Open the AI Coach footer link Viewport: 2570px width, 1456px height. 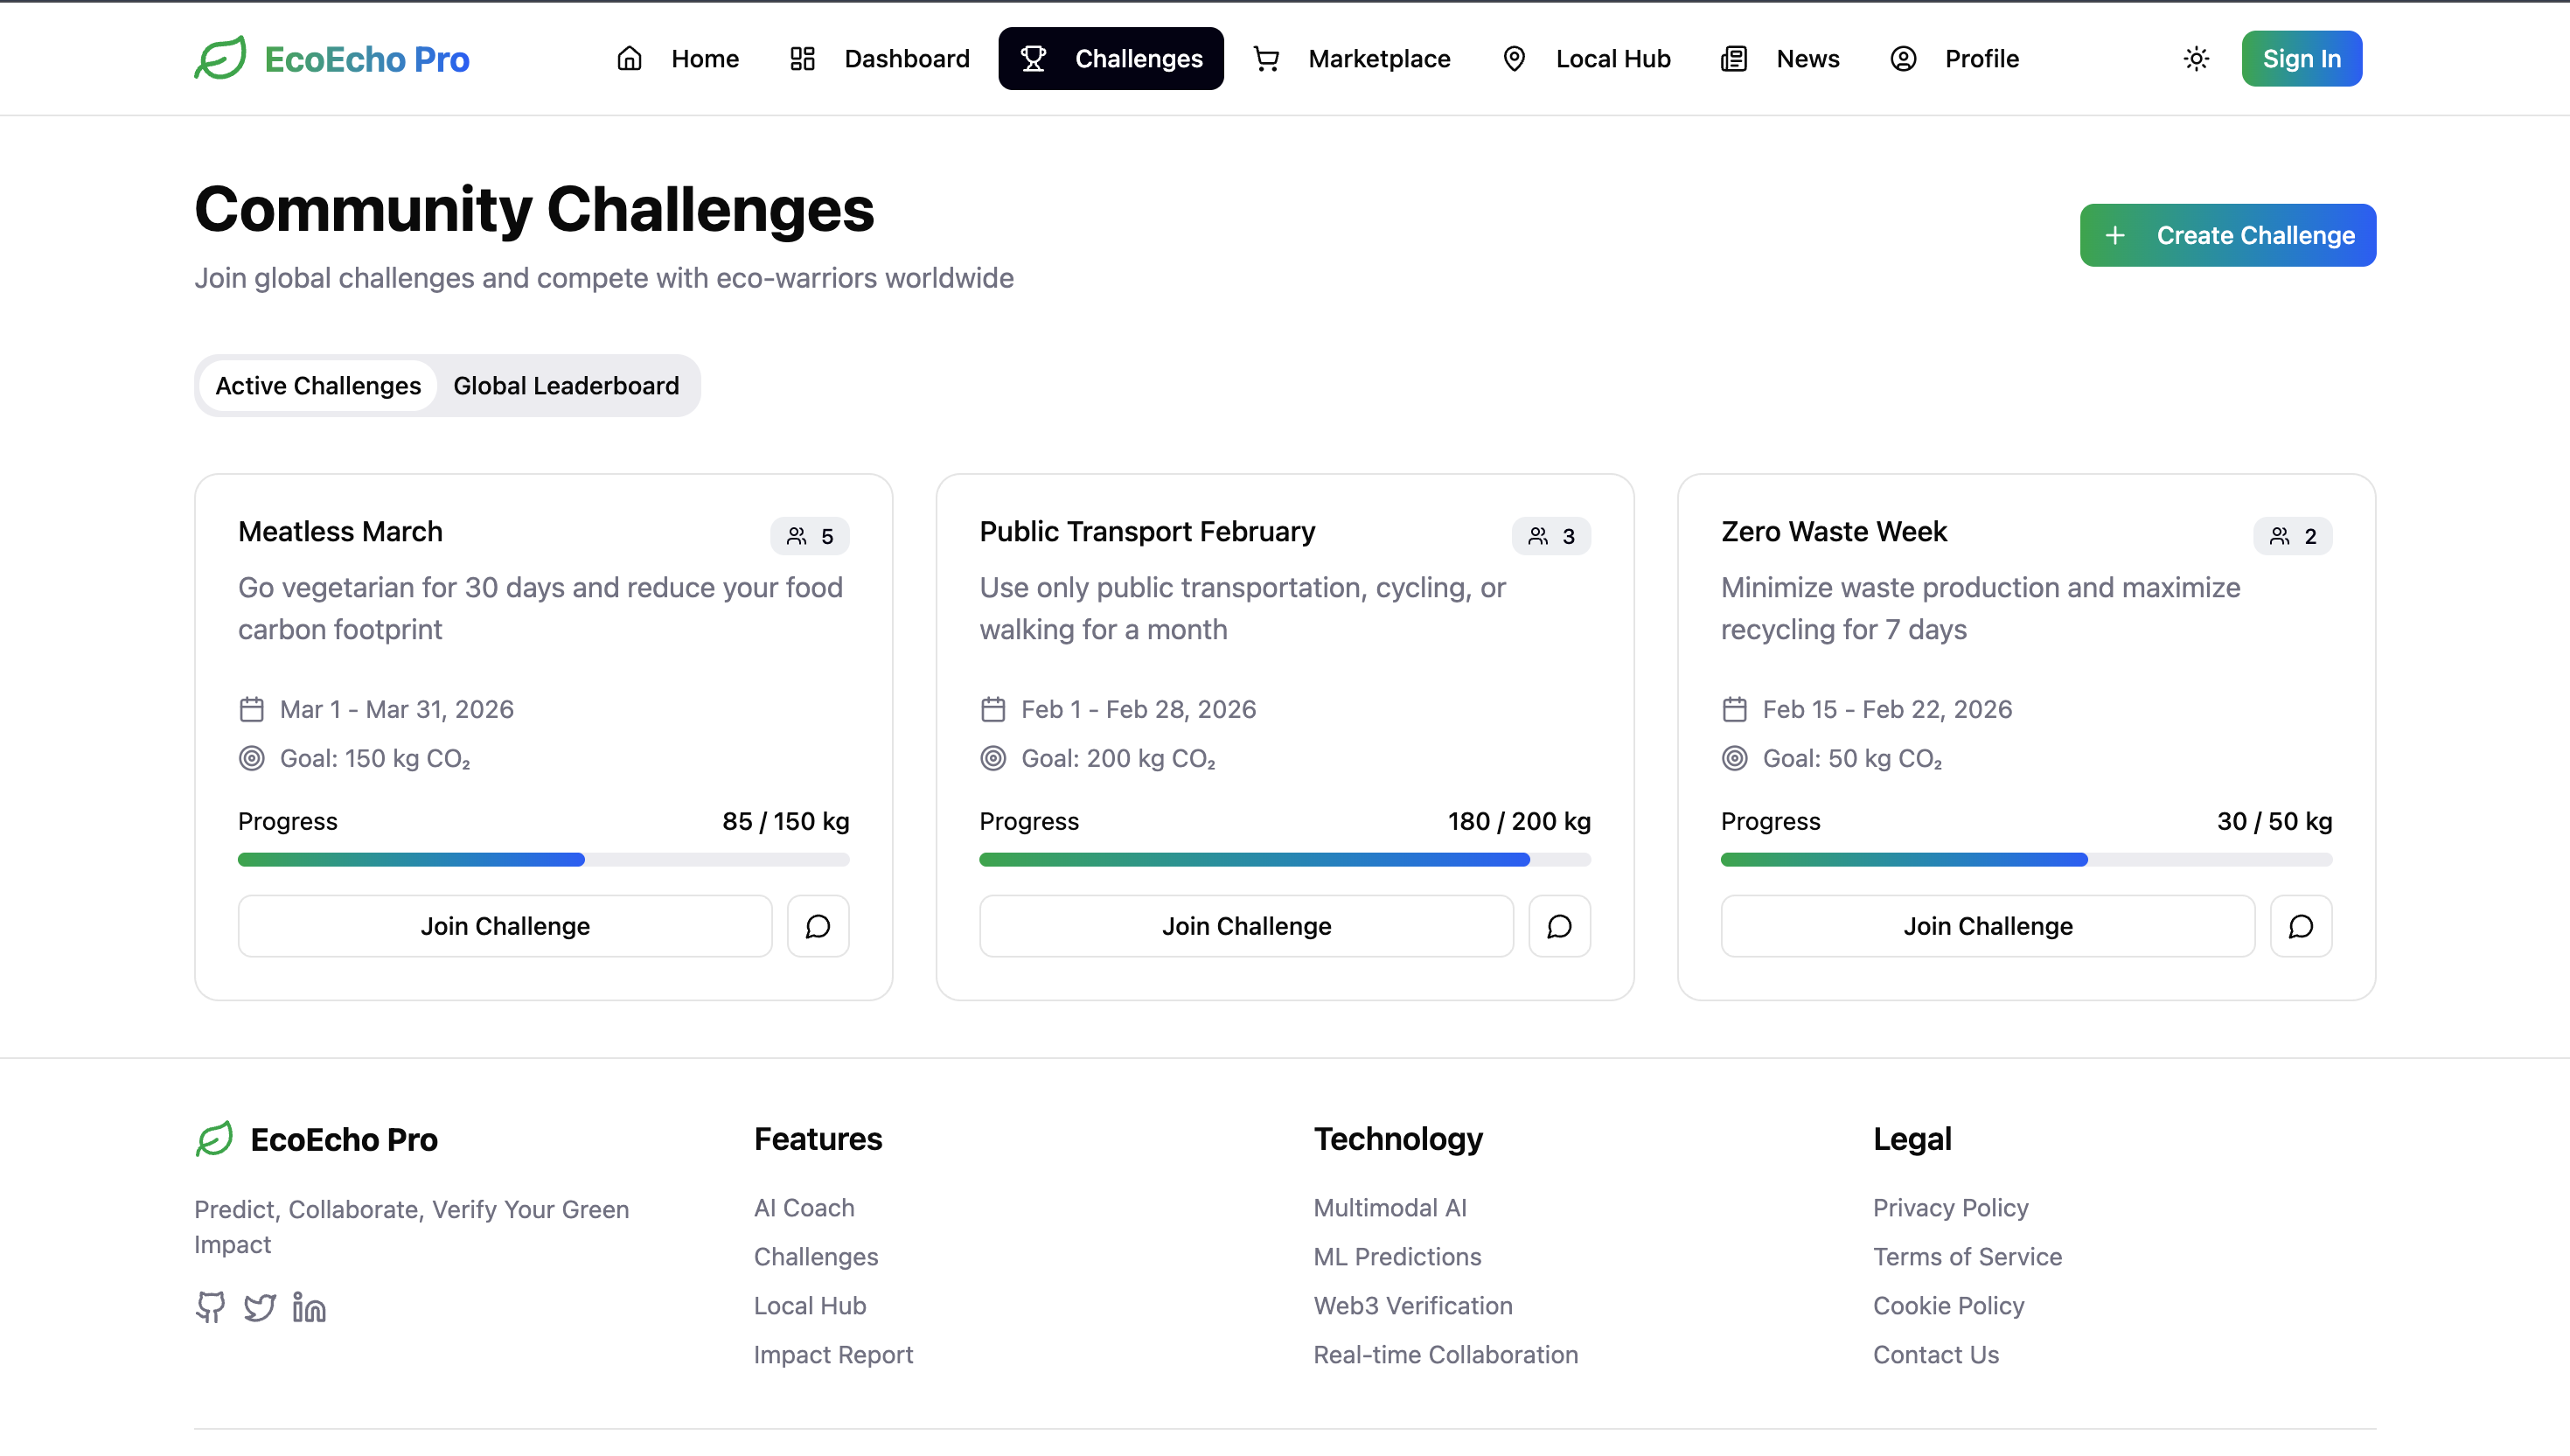pyautogui.click(x=804, y=1207)
